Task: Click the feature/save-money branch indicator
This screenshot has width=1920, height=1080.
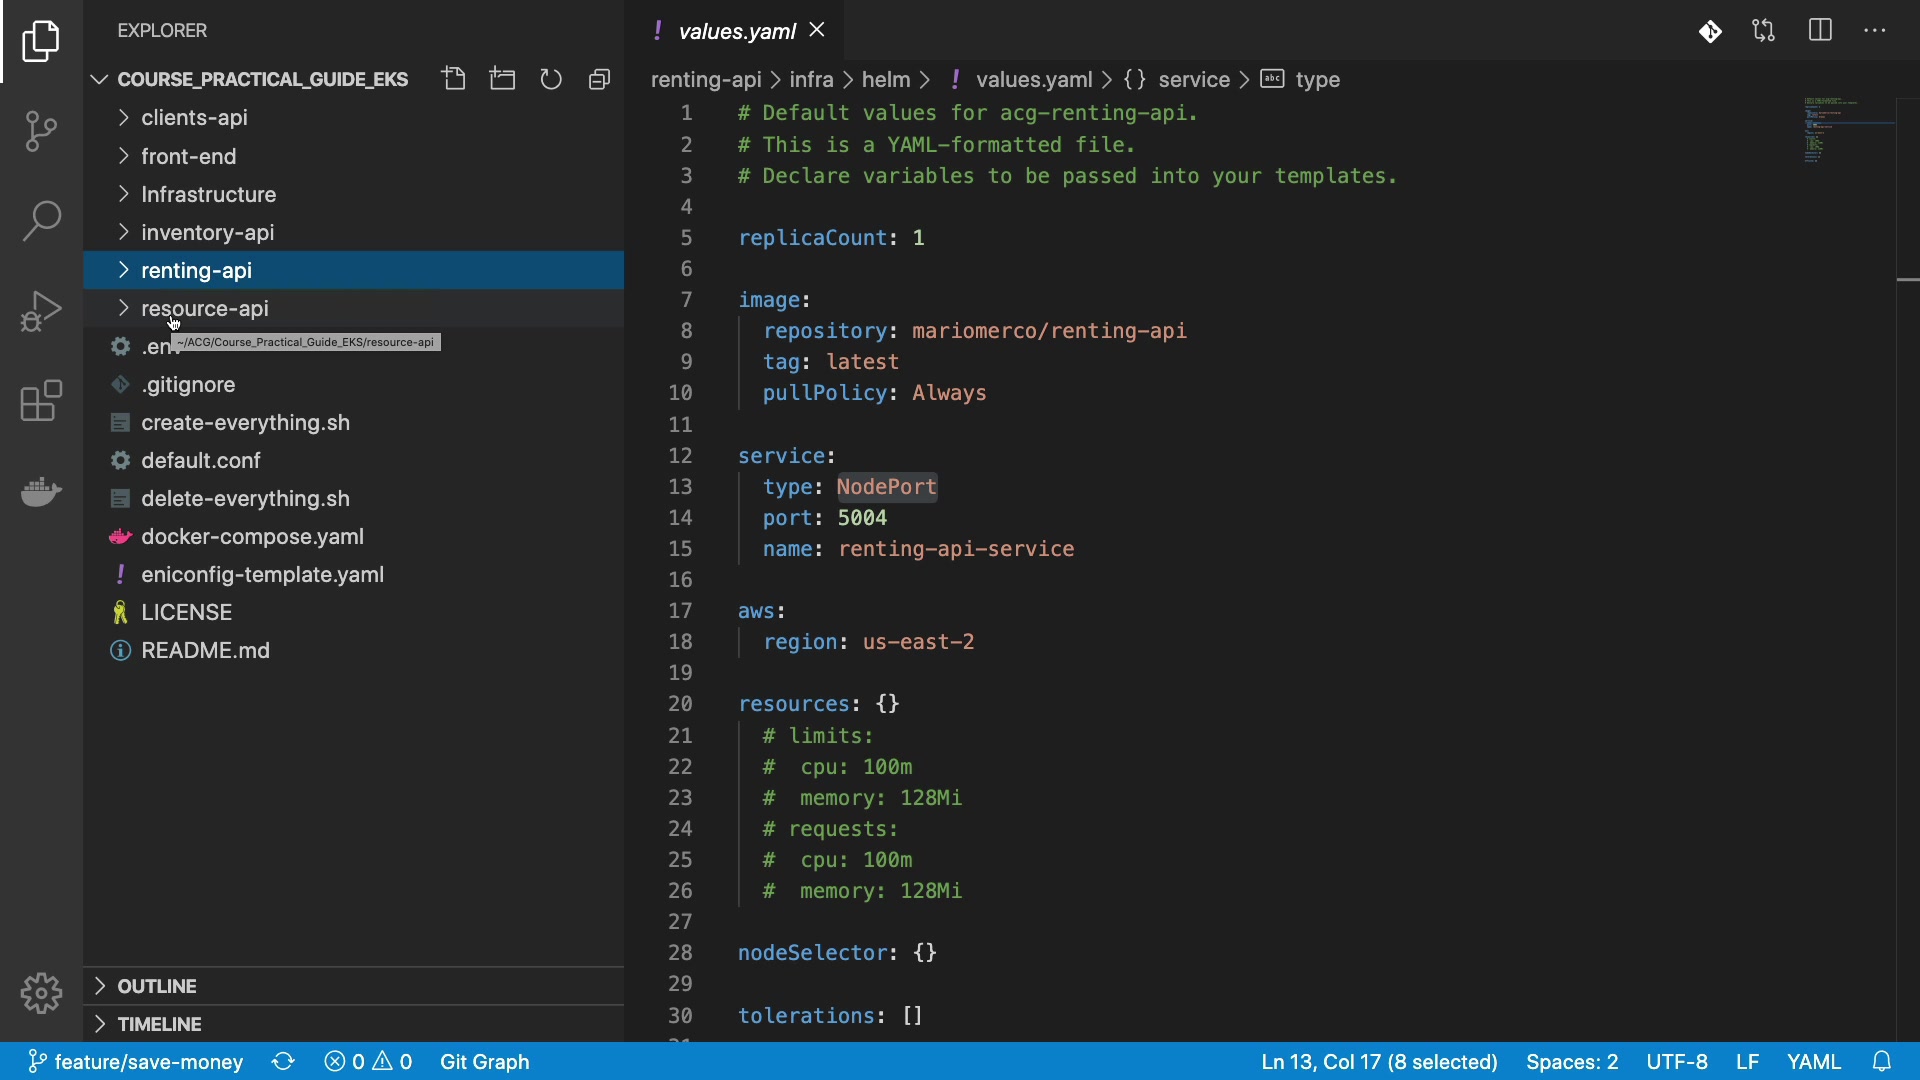Action: coord(135,1061)
